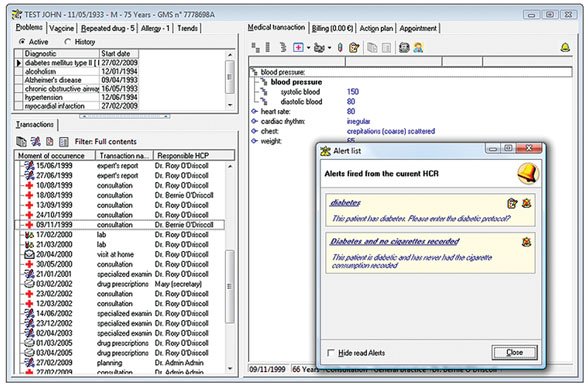The height and width of the screenshot is (387, 588).
Task: Expand the heart rate node
Action: [x=255, y=111]
